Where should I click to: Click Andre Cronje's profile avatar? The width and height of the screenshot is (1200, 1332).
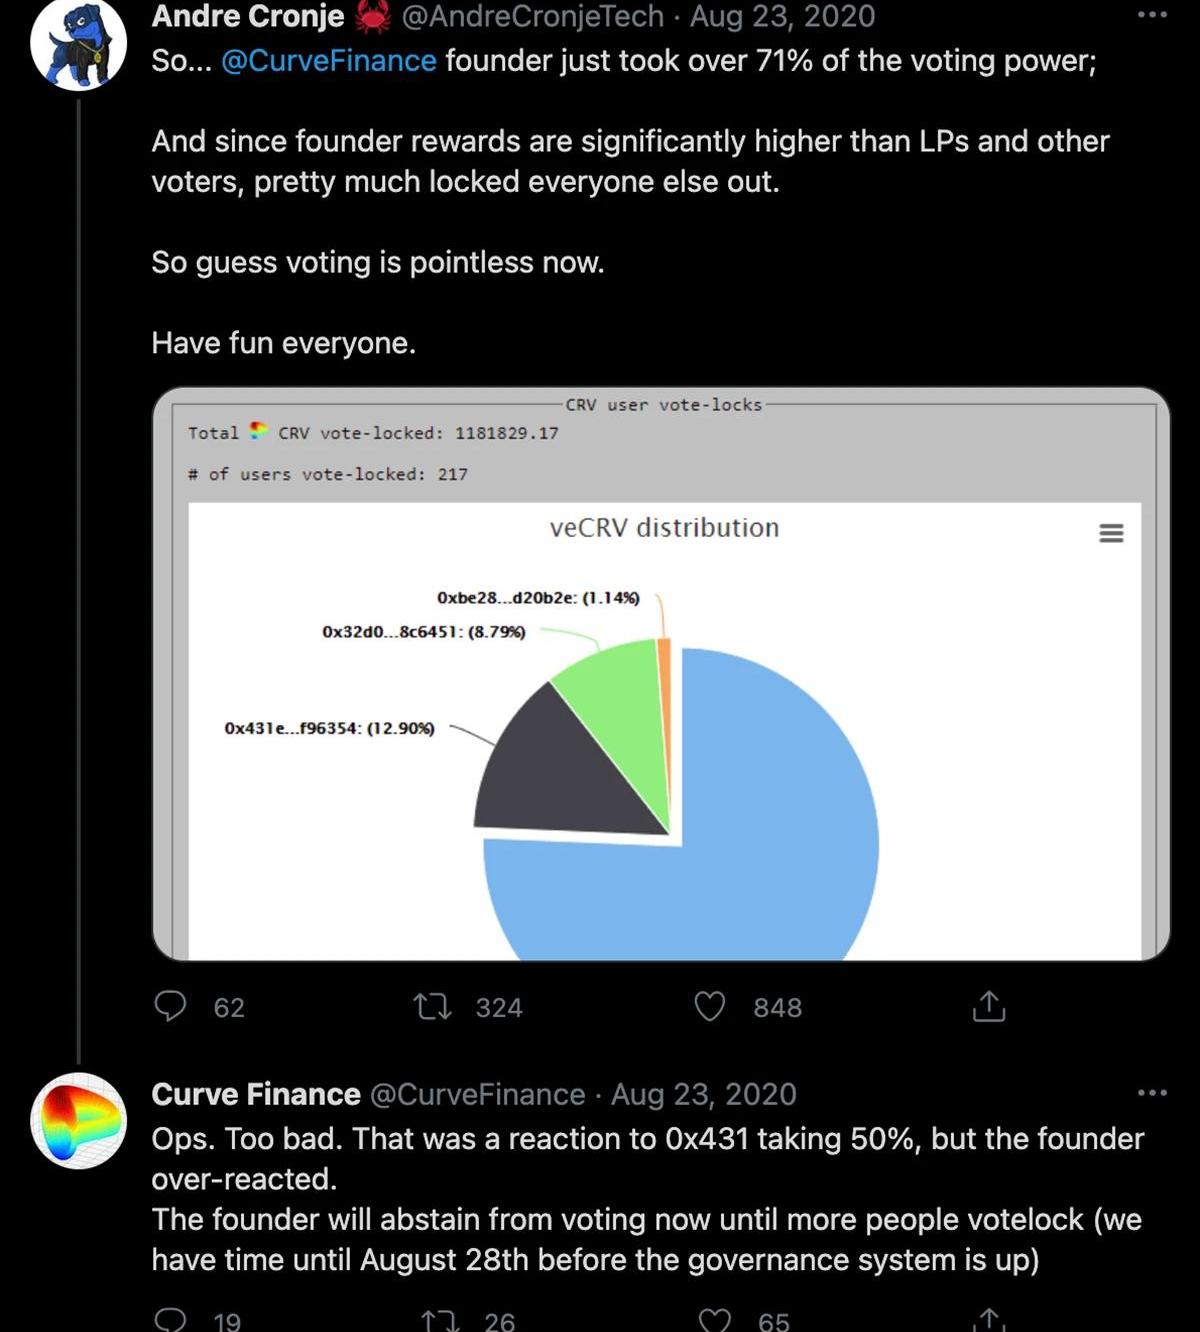coord(78,43)
